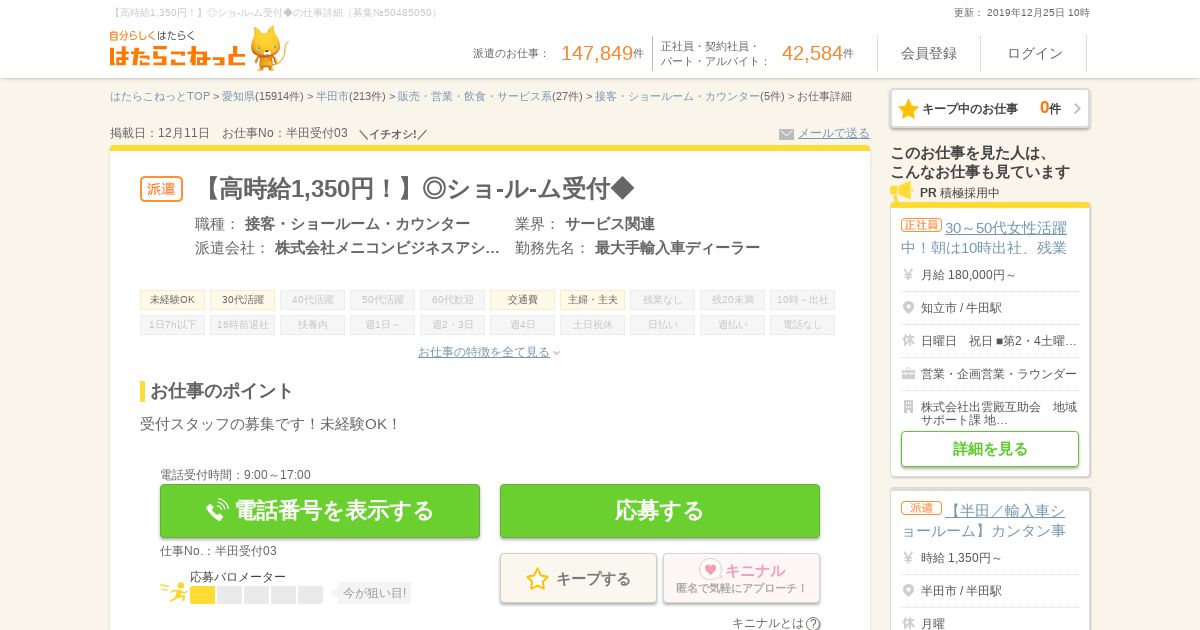The image size is (1200, 630).
Task: Open the 正社員・契約社員 42,584件 count
Action: [757, 53]
